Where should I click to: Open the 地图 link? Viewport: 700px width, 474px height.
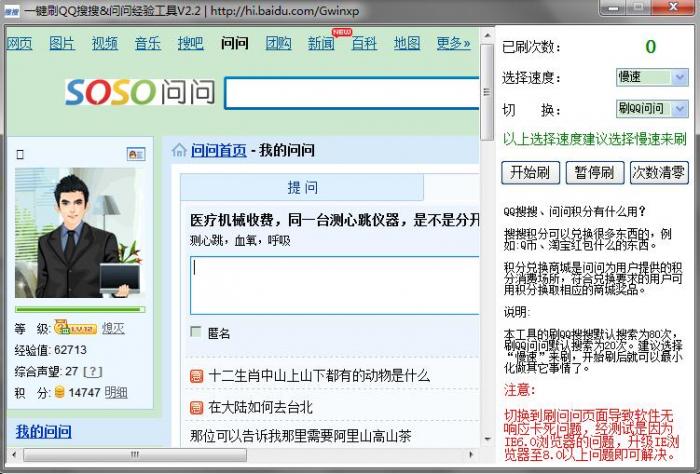[x=407, y=43]
